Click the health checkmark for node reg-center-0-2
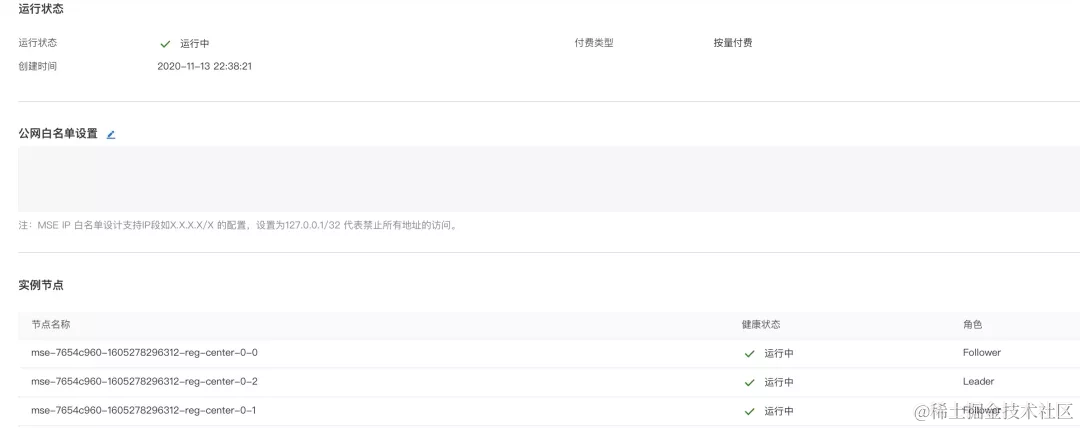Image resolution: width=1080 pixels, height=428 pixels. click(x=749, y=383)
